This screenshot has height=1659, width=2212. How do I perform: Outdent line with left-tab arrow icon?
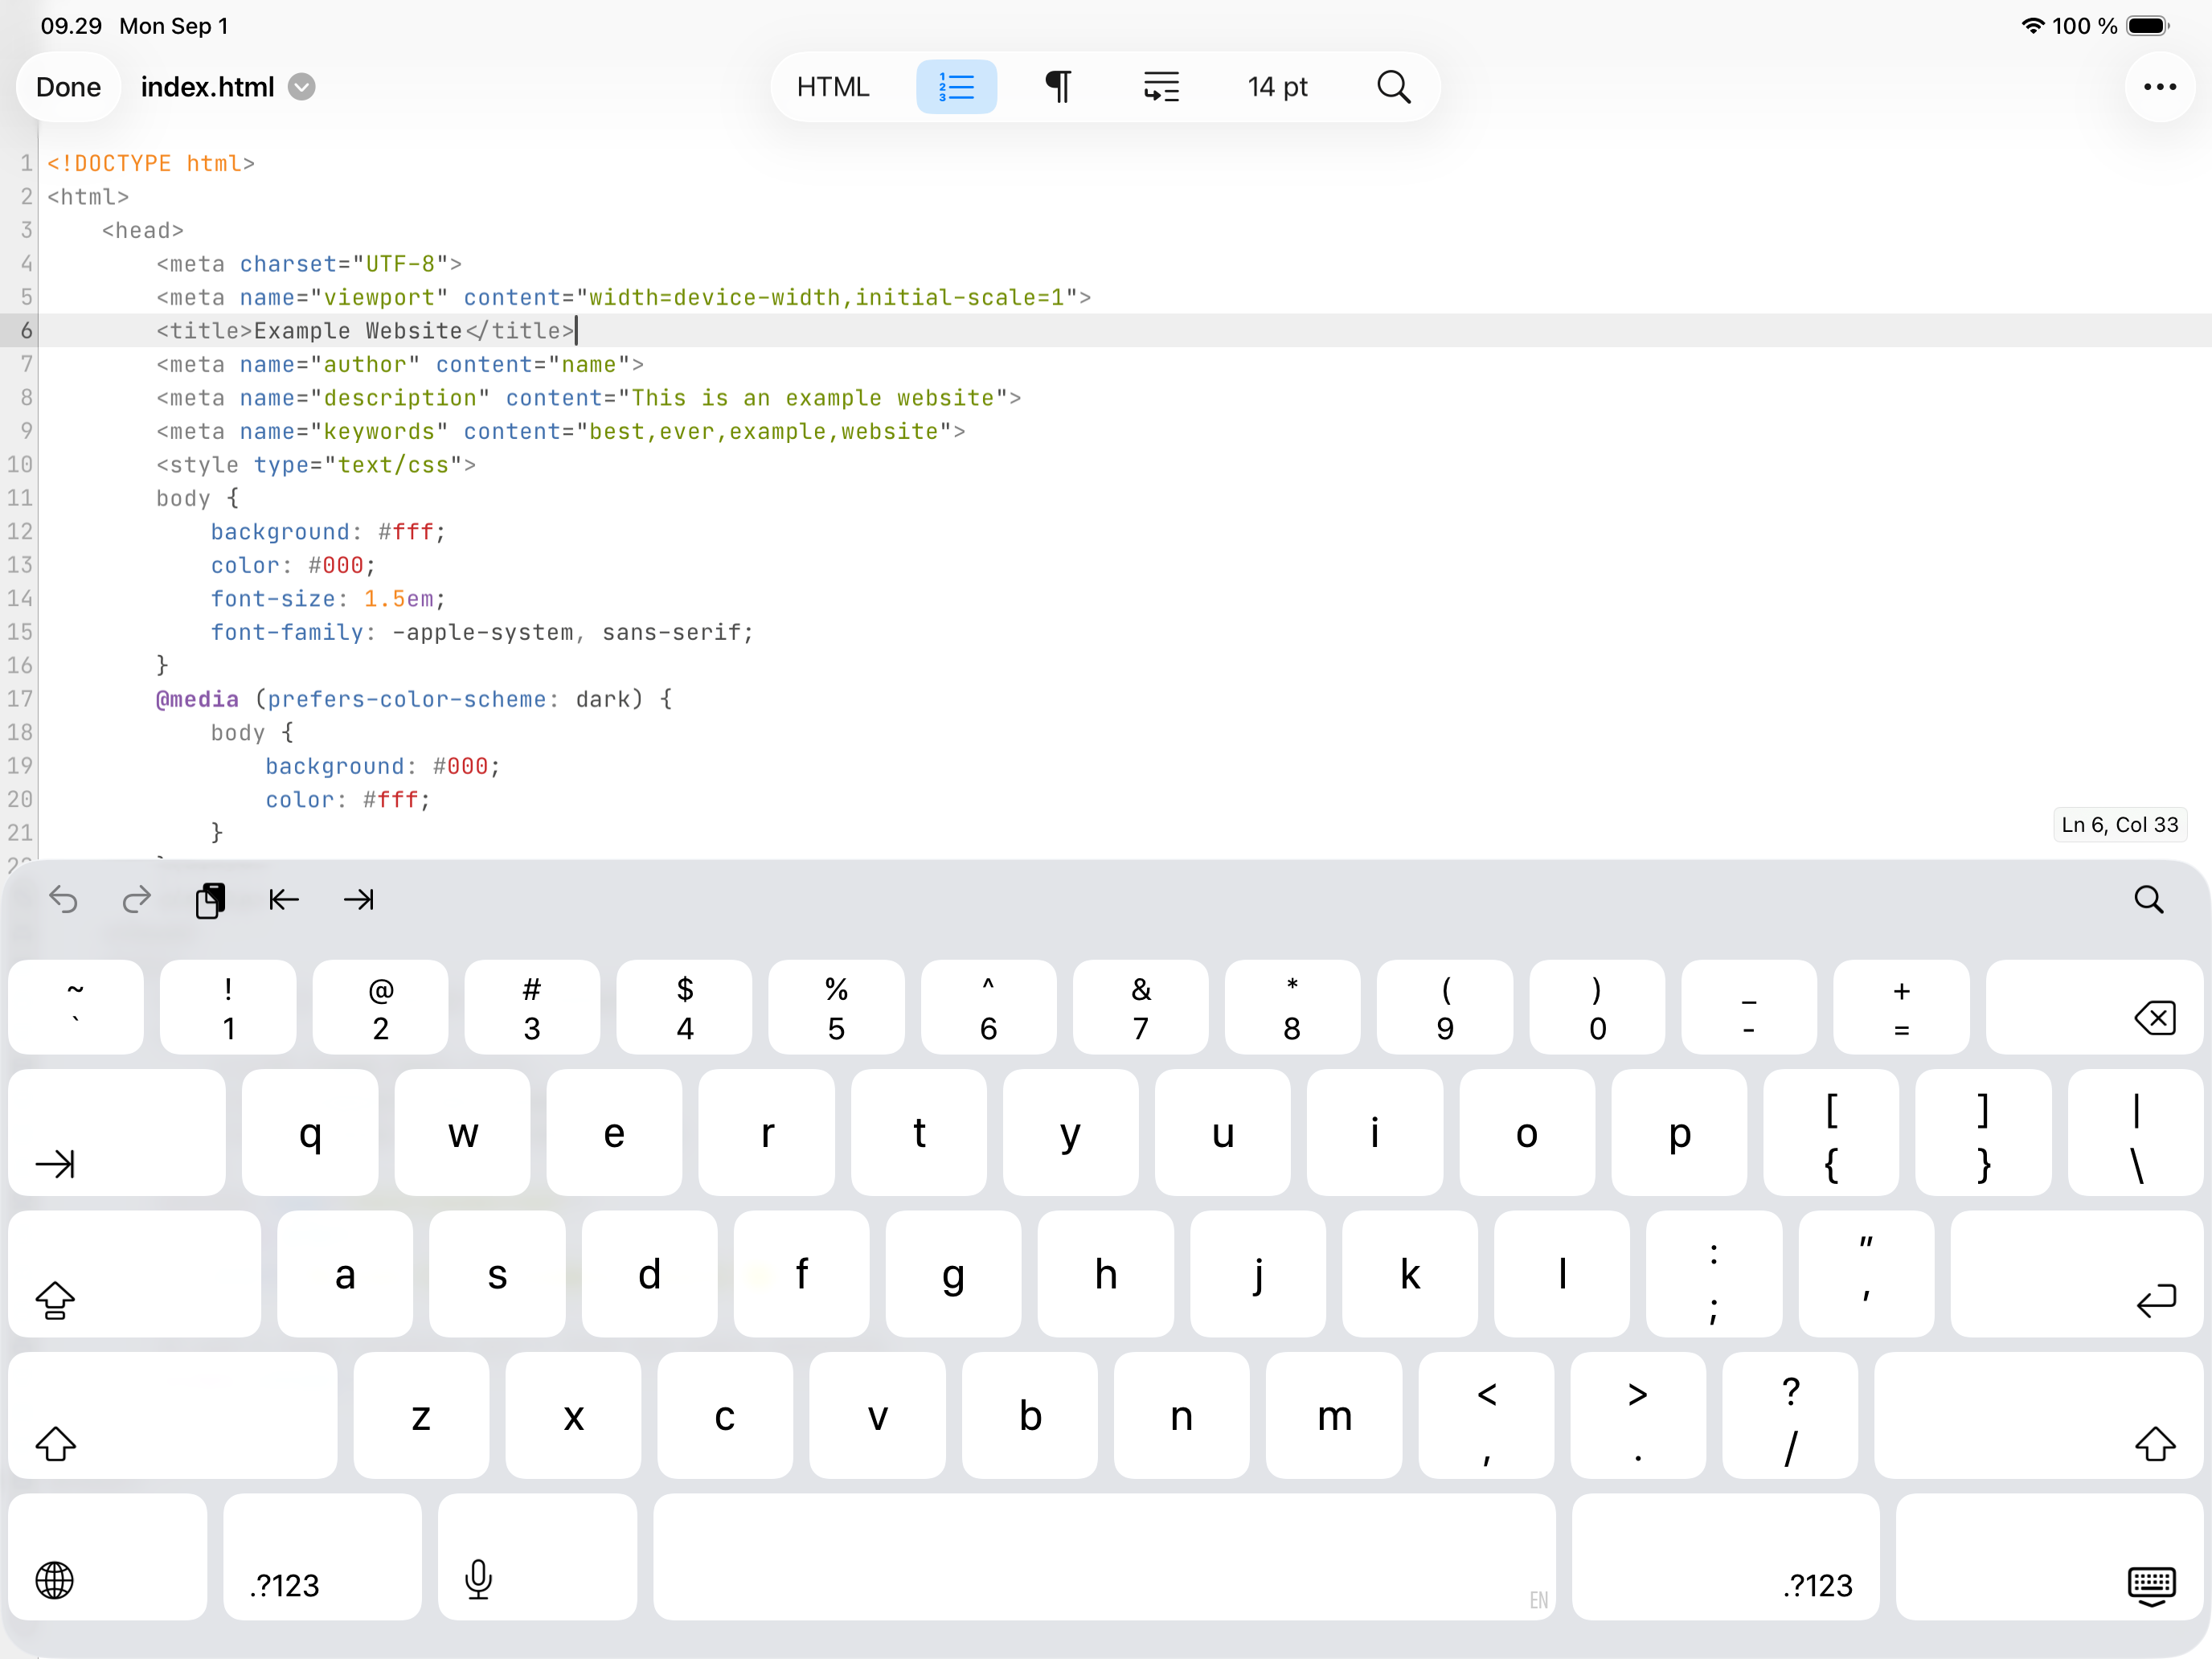(x=284, y=900)
